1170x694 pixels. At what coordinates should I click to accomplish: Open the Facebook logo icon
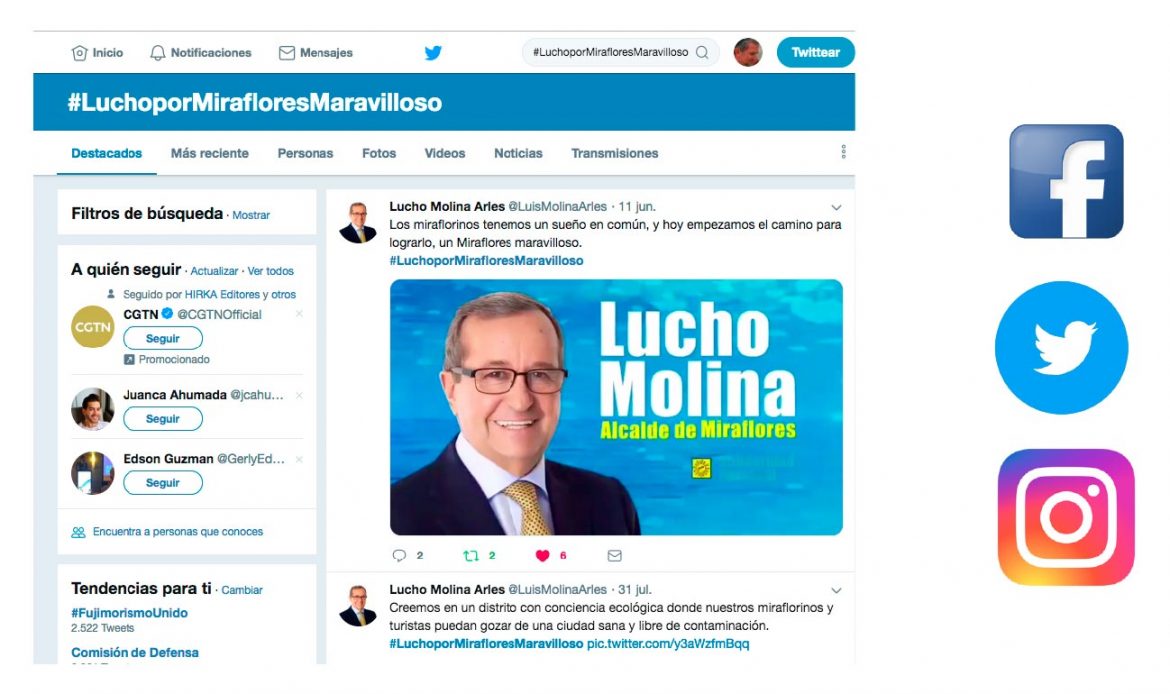tap(1066, 181)
